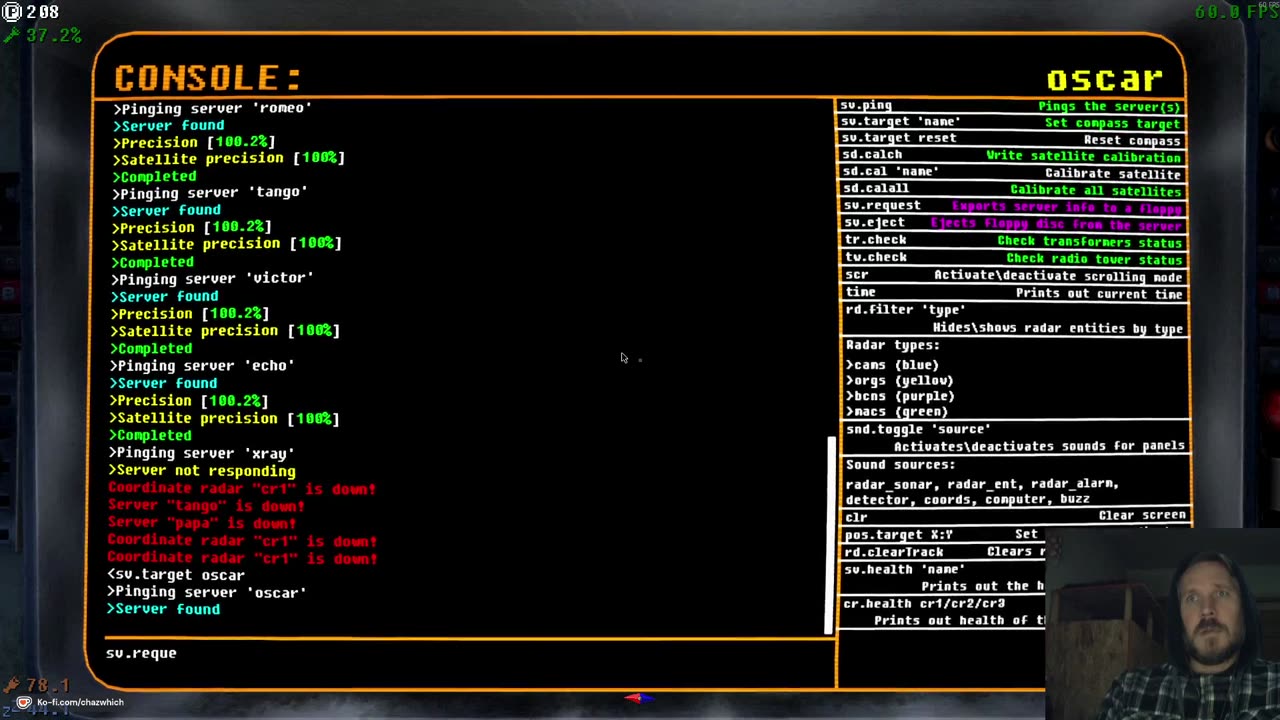Click the 'sv.request' help row
Image resolution: width=1280 pixels, height=720 pixels.
click(x=1012, y=207)
